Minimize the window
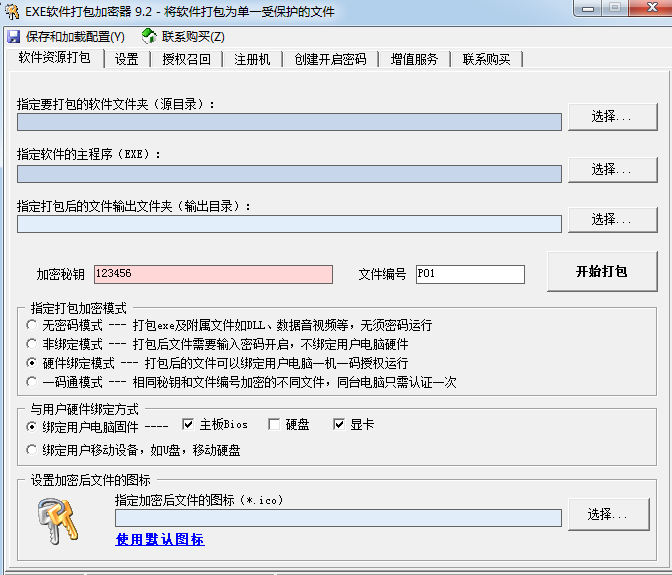The image size is (672, 575). click(588, 8)
